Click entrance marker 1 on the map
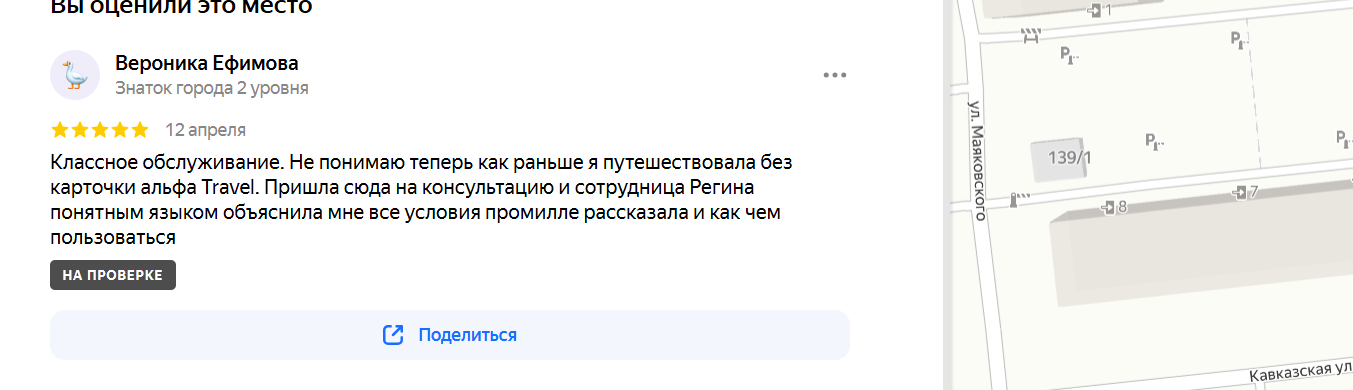1353x390 pixels. coord(1100,10)
